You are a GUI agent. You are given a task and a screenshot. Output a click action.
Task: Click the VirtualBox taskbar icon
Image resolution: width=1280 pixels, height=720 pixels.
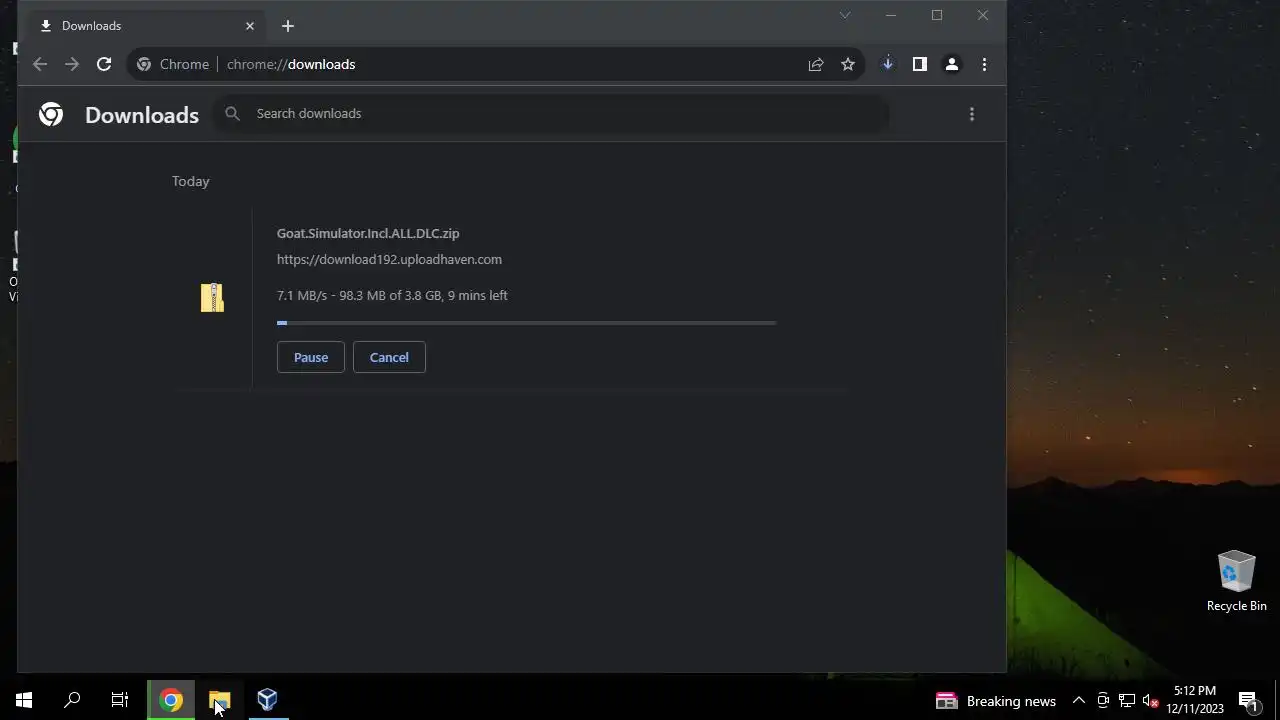point(267,700)
